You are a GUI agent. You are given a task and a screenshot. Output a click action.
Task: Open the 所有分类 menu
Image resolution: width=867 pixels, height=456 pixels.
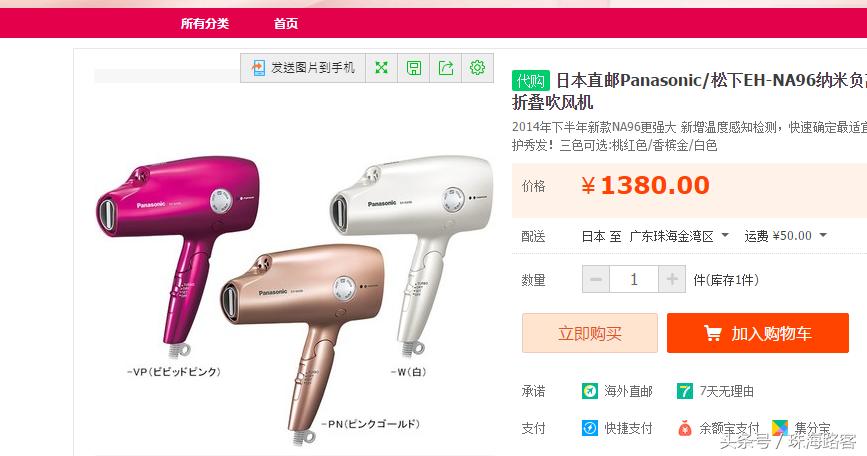coord(205,23)
